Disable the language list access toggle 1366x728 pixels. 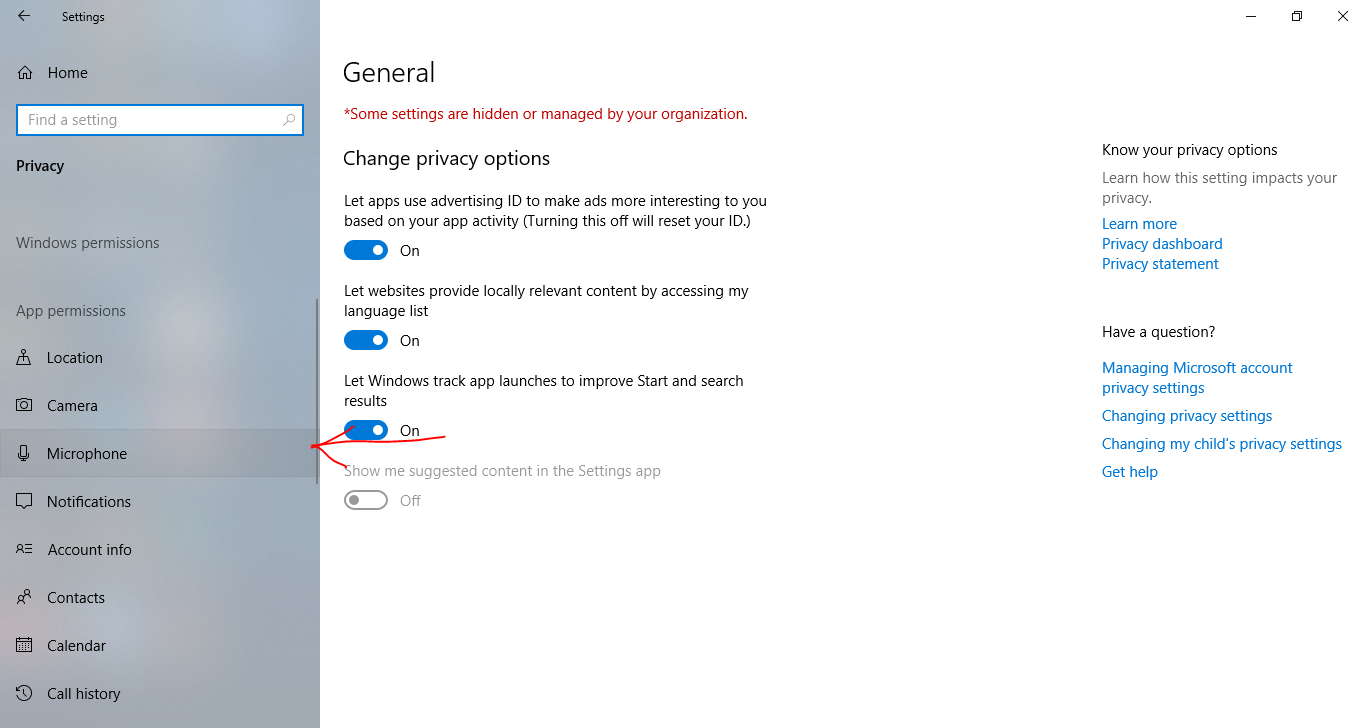click(366, 341)
